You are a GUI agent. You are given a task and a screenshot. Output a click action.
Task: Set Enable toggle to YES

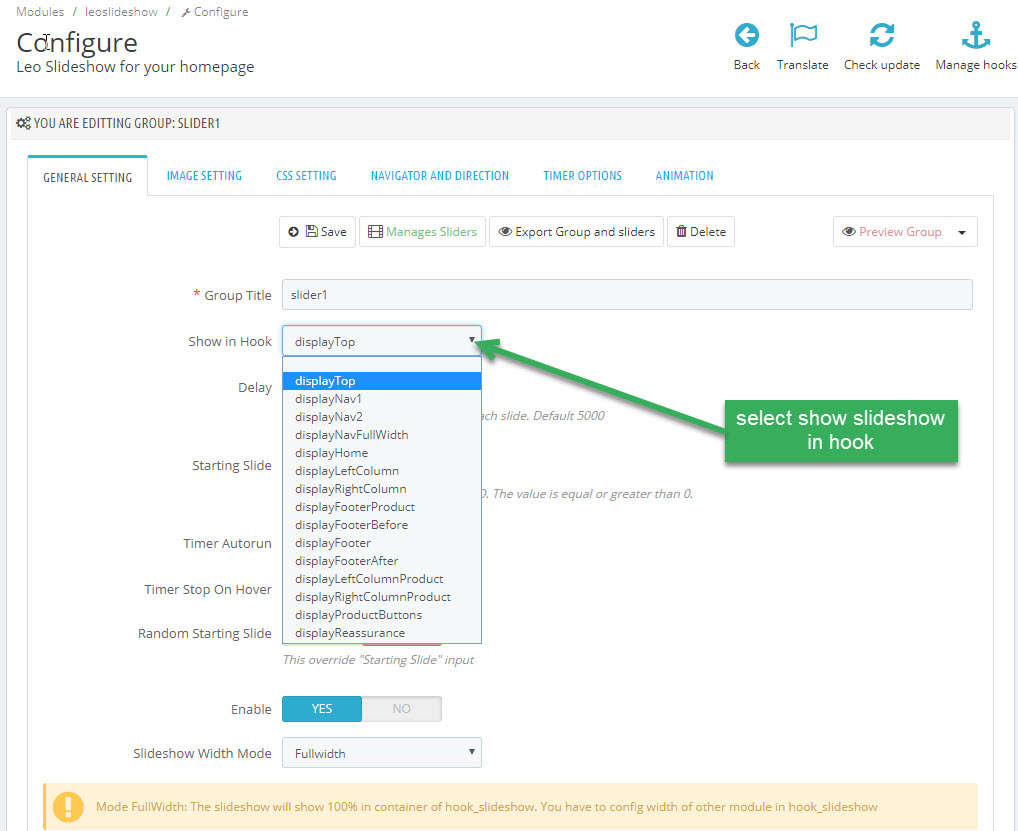pos(322,709)
